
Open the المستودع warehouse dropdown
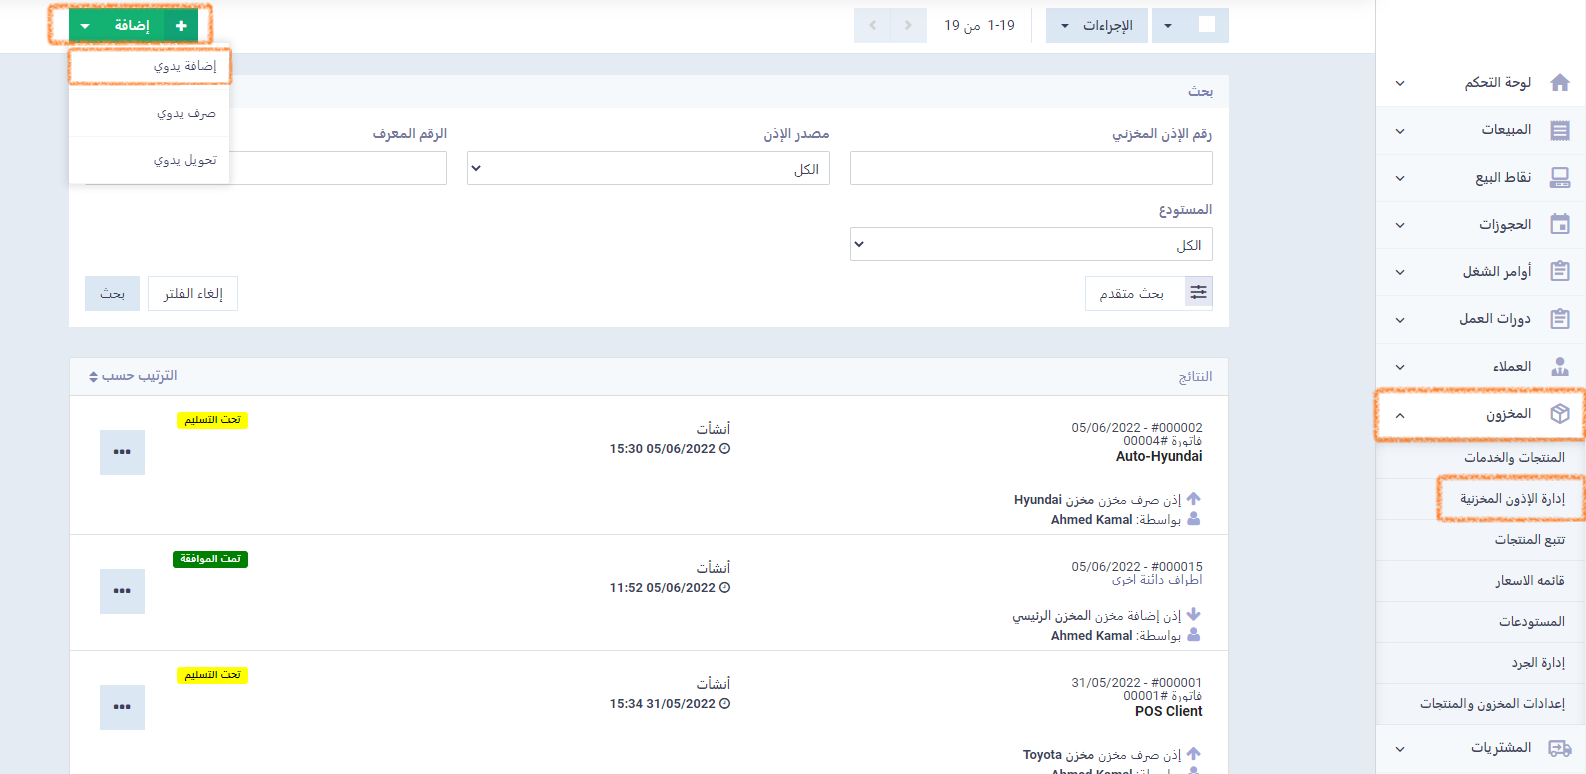tap(1031, 245)
